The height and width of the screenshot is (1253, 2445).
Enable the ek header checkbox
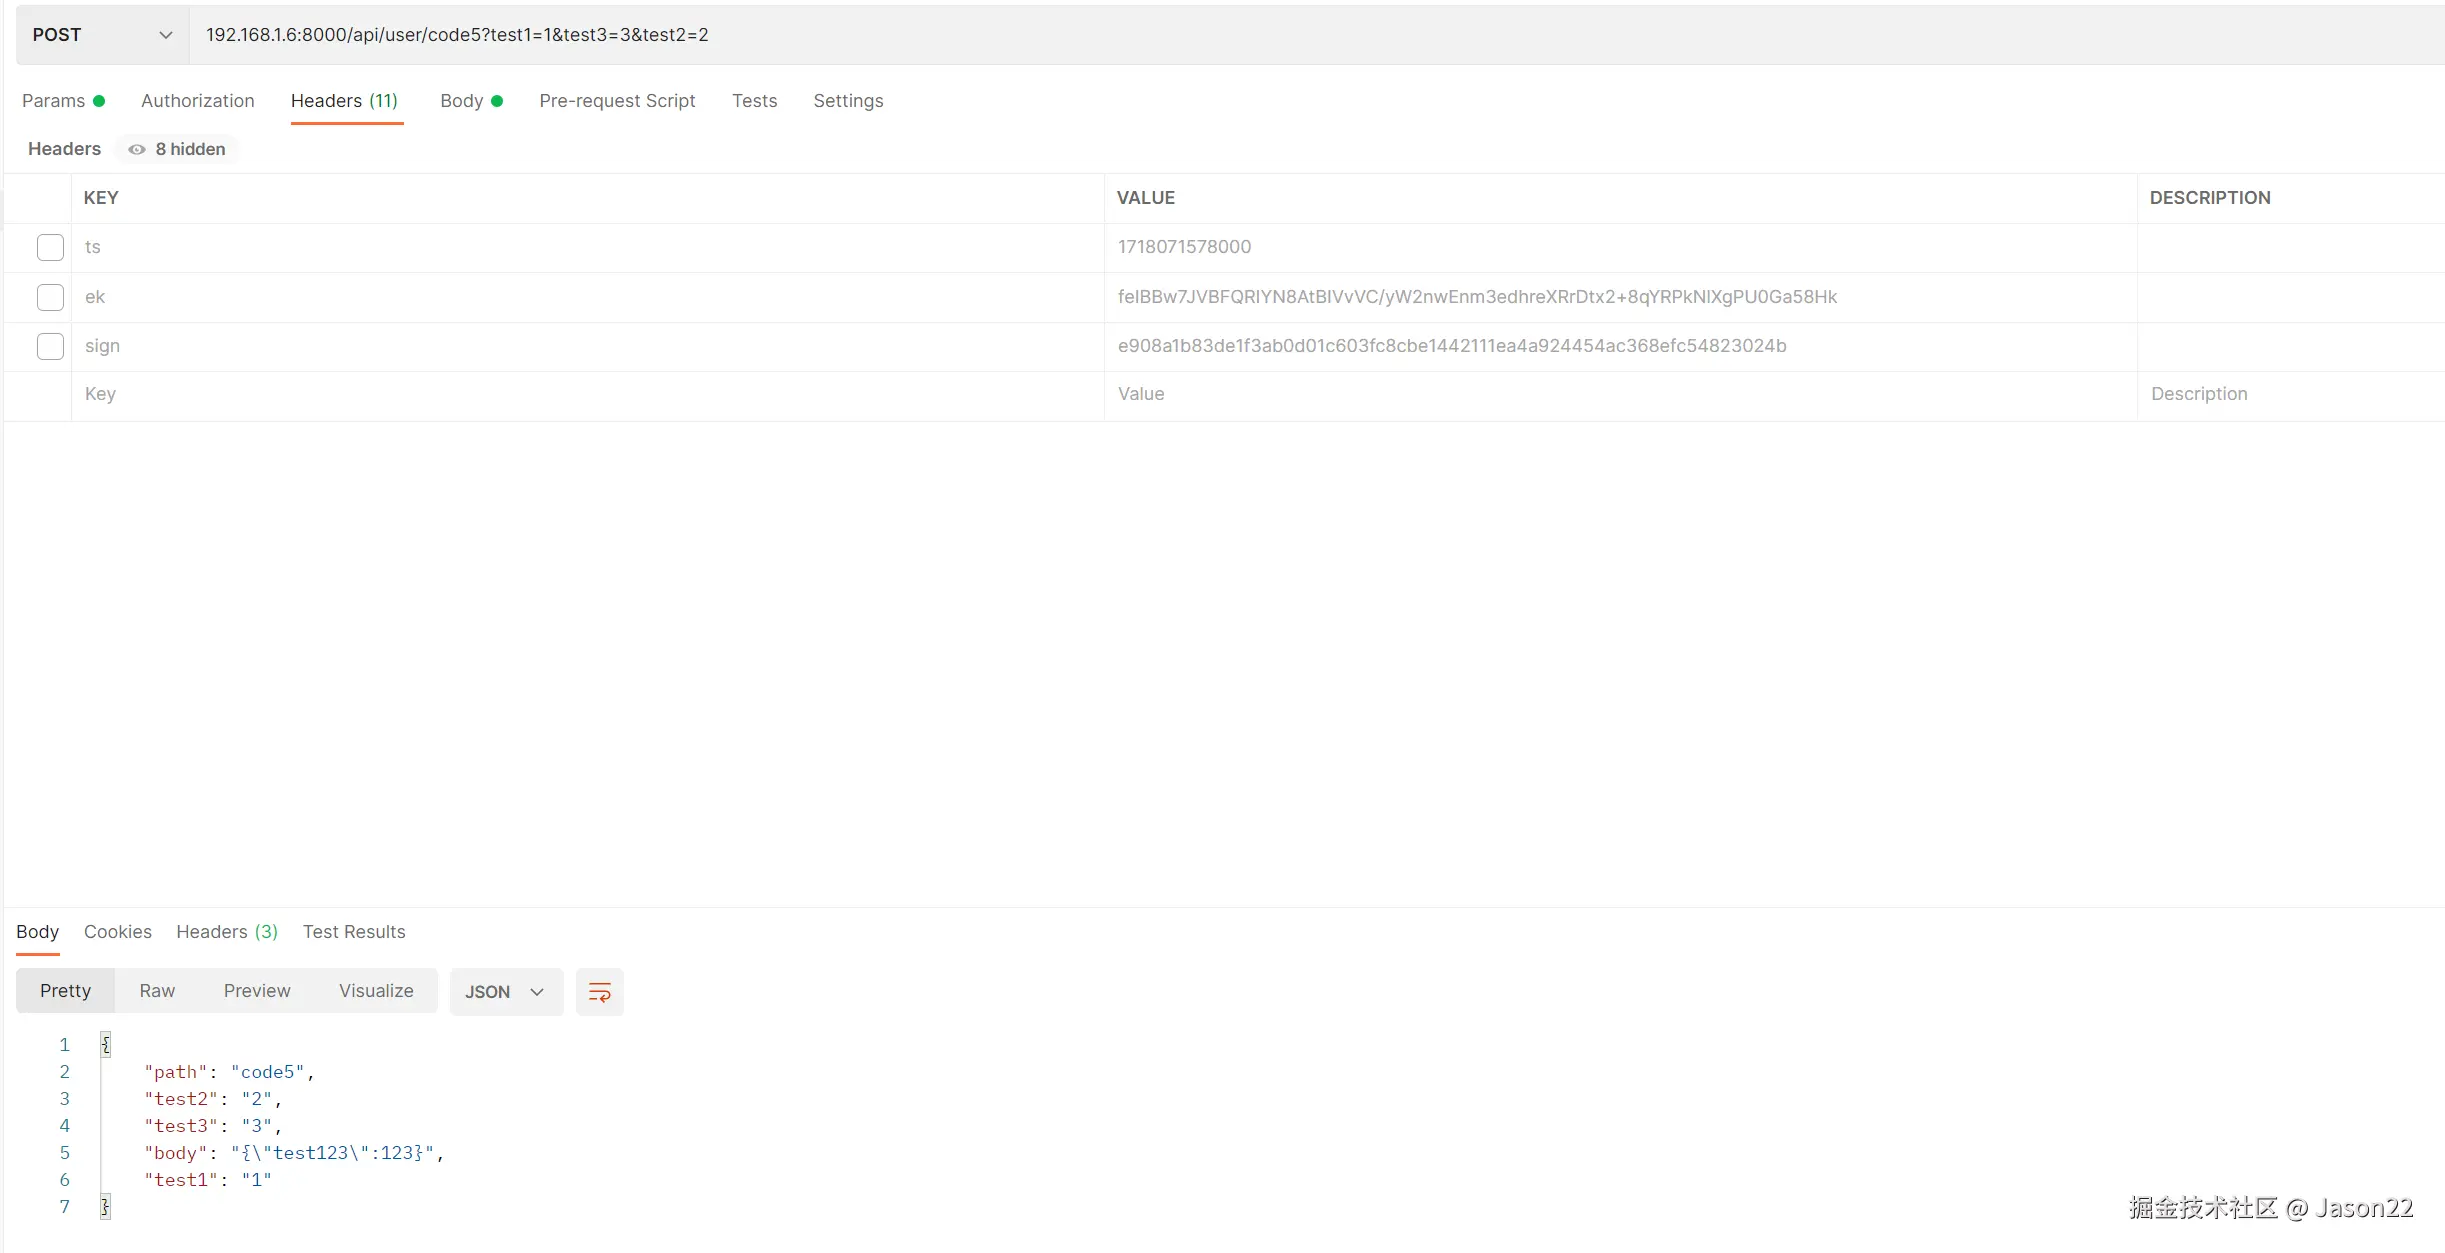[50, 297]
